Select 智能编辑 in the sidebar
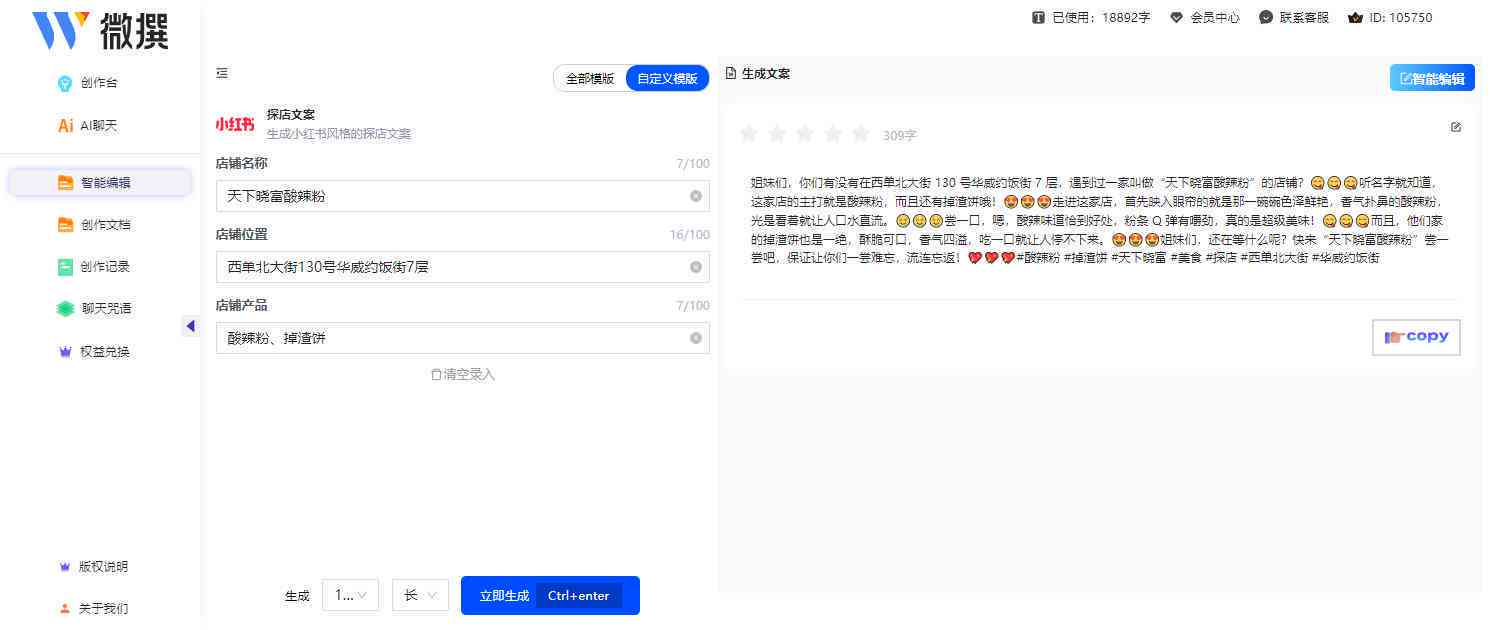1490x630 pixels. point(99,182)
